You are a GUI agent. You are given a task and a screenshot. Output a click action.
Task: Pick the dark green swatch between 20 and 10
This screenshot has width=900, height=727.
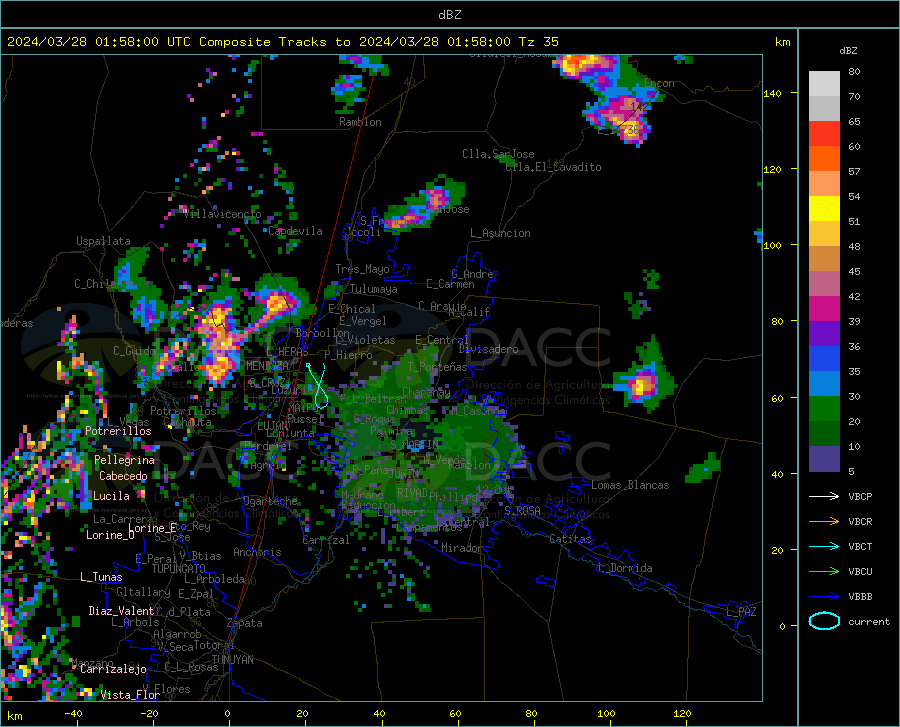pyautogui.click(x=824, y=434)
